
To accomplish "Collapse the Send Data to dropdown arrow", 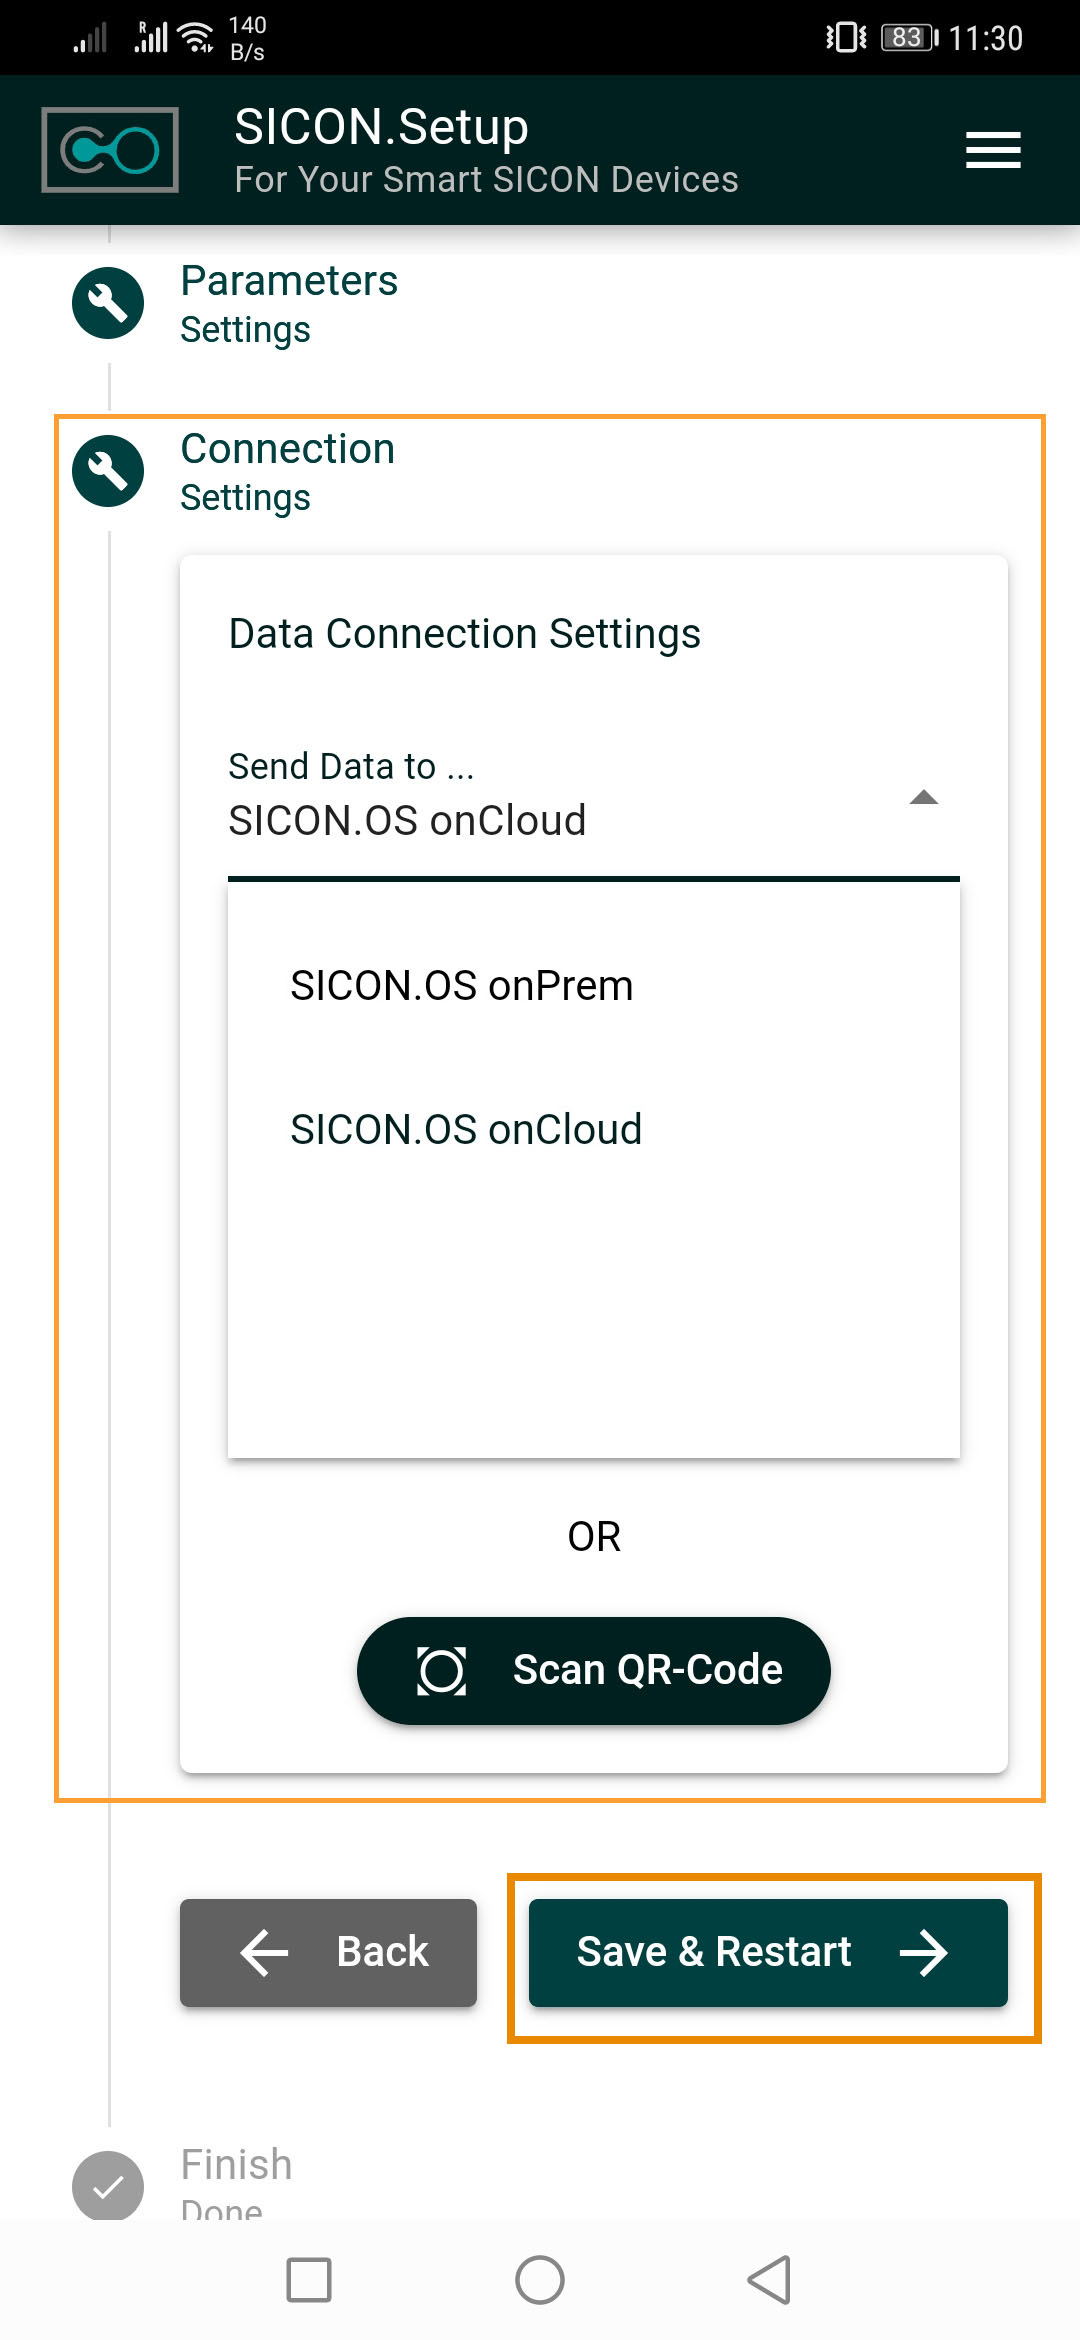I will pos(924,798).
